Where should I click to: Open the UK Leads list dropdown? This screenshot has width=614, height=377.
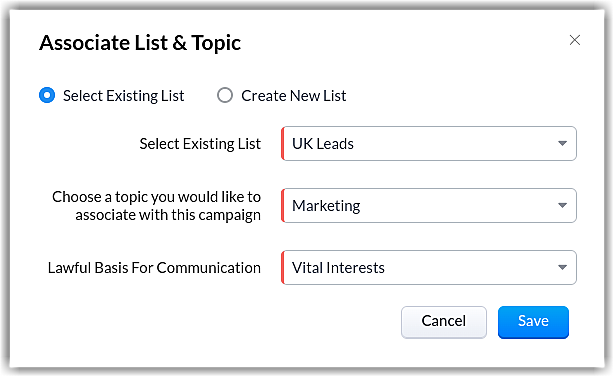pos(429,144)
